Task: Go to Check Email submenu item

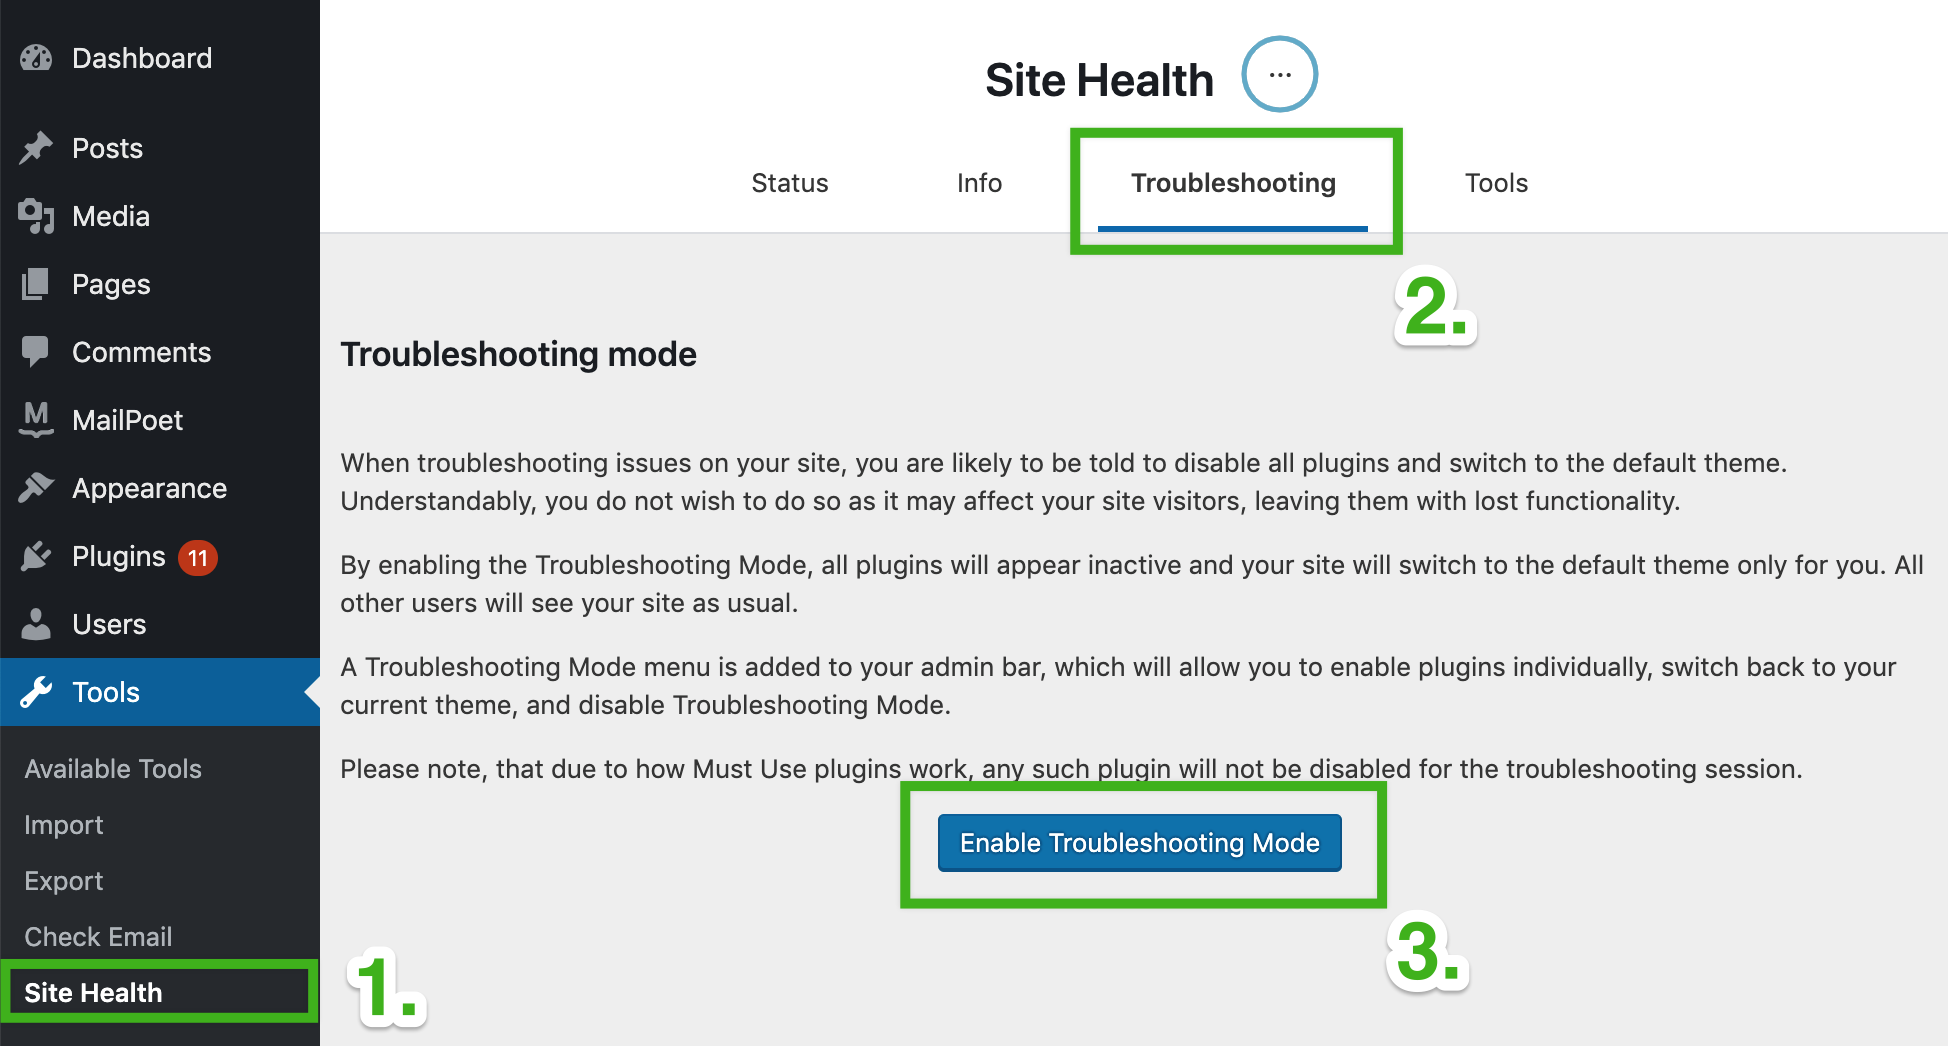Action: [x=98, y=937]
